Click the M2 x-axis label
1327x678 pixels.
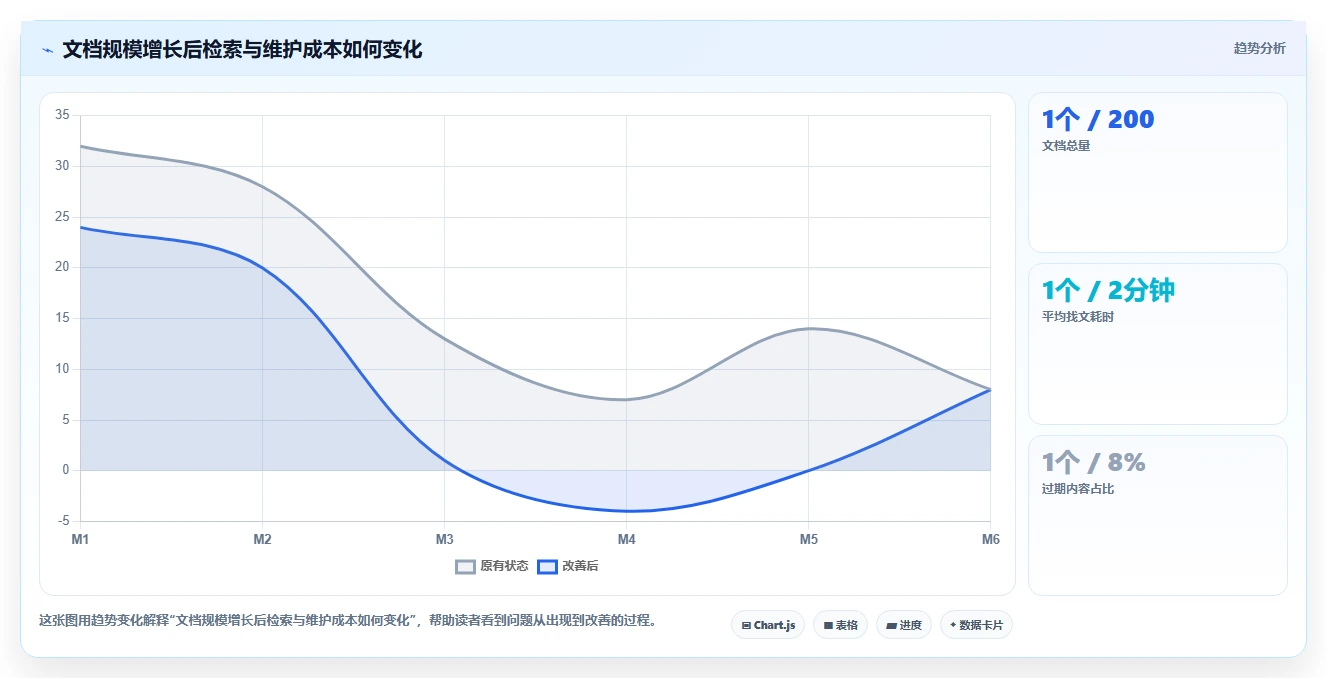[262, 539]
